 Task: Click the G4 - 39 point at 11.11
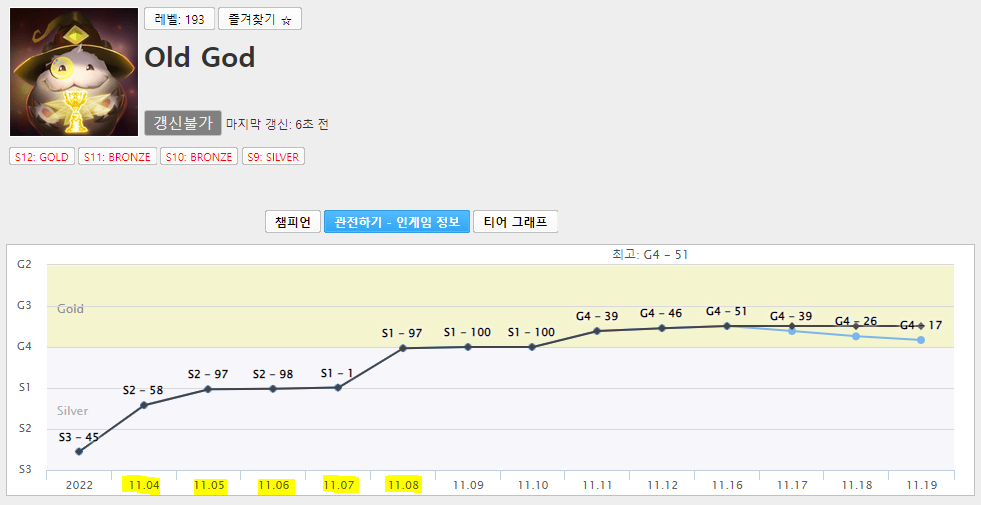[x=597, y=331]
